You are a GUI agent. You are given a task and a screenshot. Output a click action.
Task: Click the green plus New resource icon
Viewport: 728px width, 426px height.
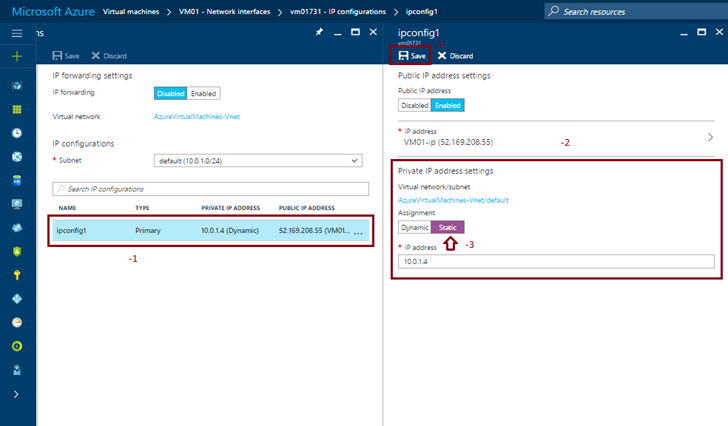(17, 56)
